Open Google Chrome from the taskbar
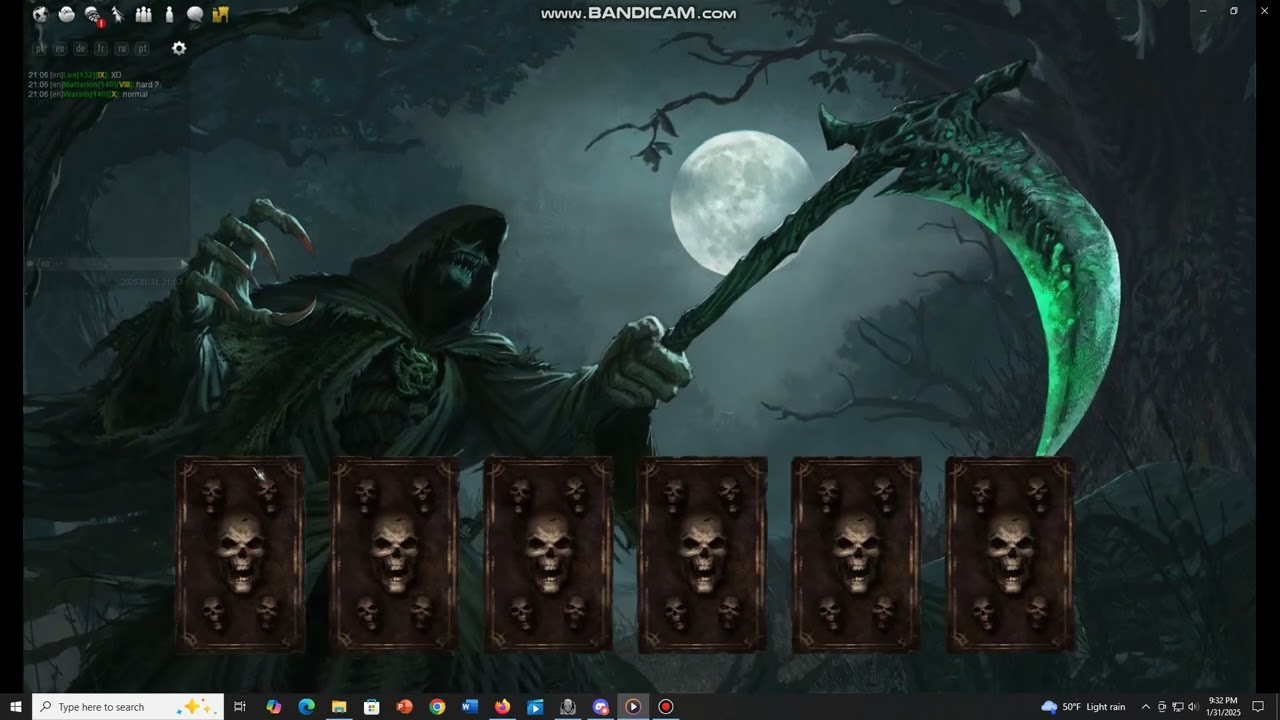Screen dimensions: 1280x720 click(x=437, y=707)
